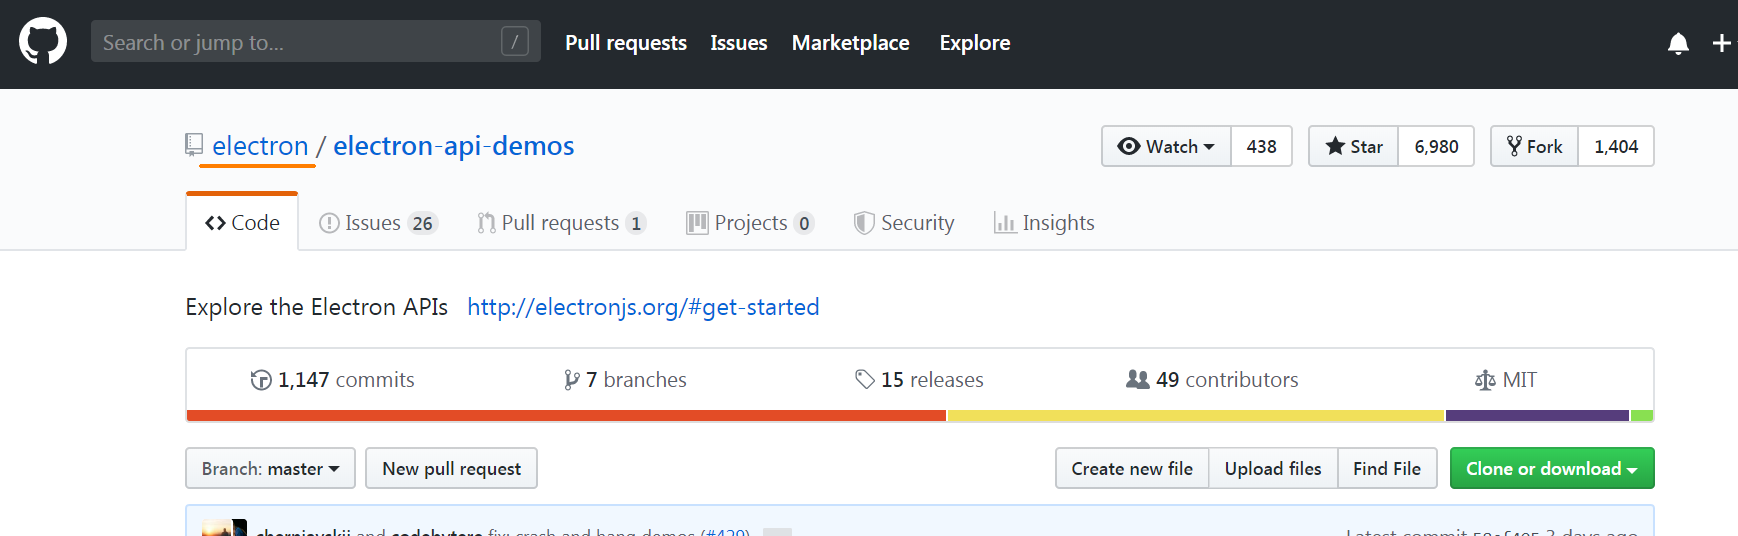The height and width of the screenshot is (536, 1738).
Task: Fork this repository
Action: click(x=1535, y=146)
